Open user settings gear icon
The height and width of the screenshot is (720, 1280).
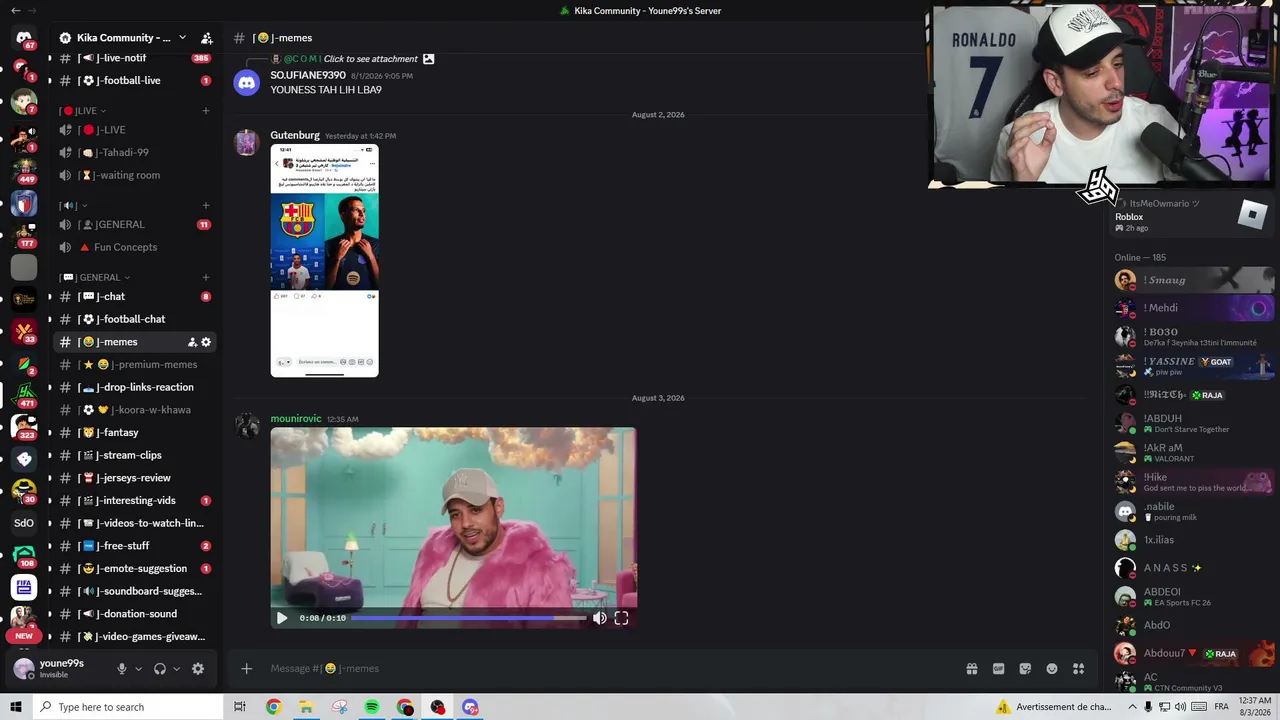pyautogui.click(x=198, y=669)
